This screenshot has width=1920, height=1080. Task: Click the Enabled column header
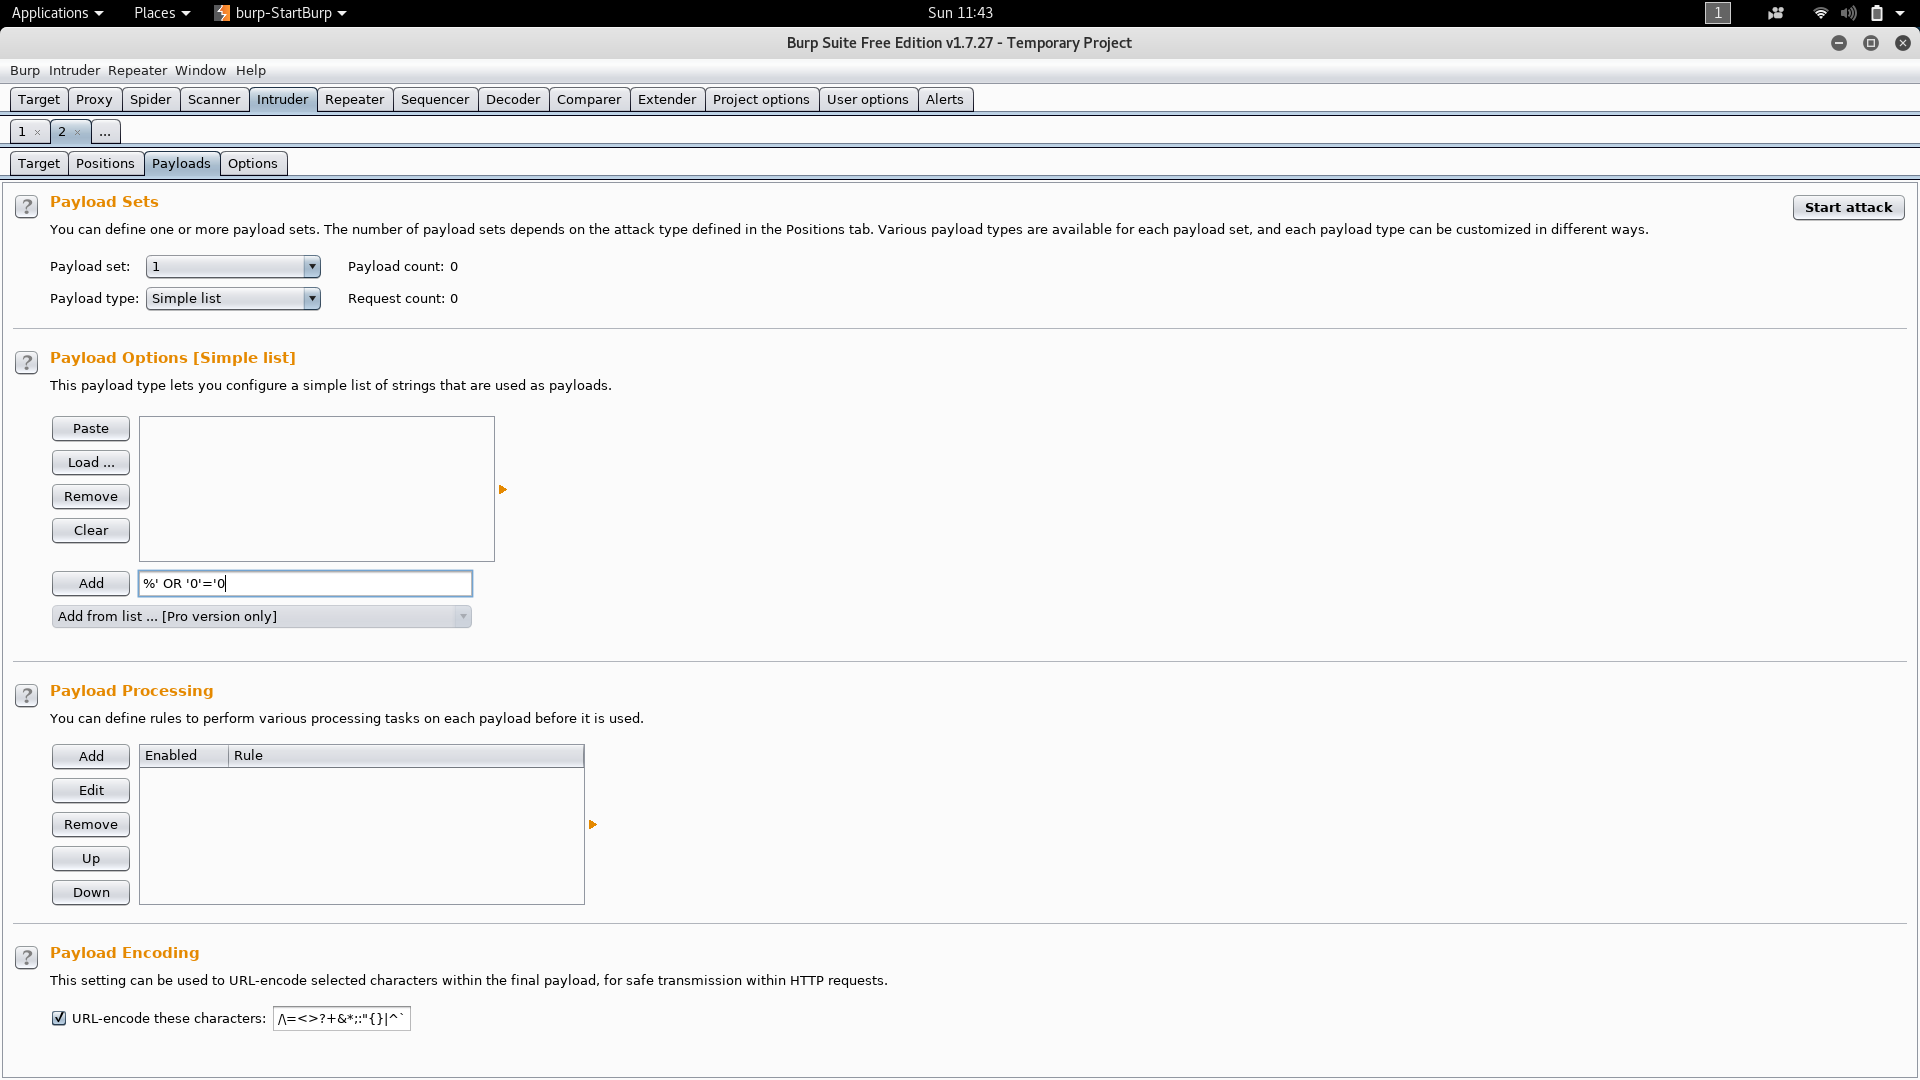pyautogui.click(x=184, y=755)
